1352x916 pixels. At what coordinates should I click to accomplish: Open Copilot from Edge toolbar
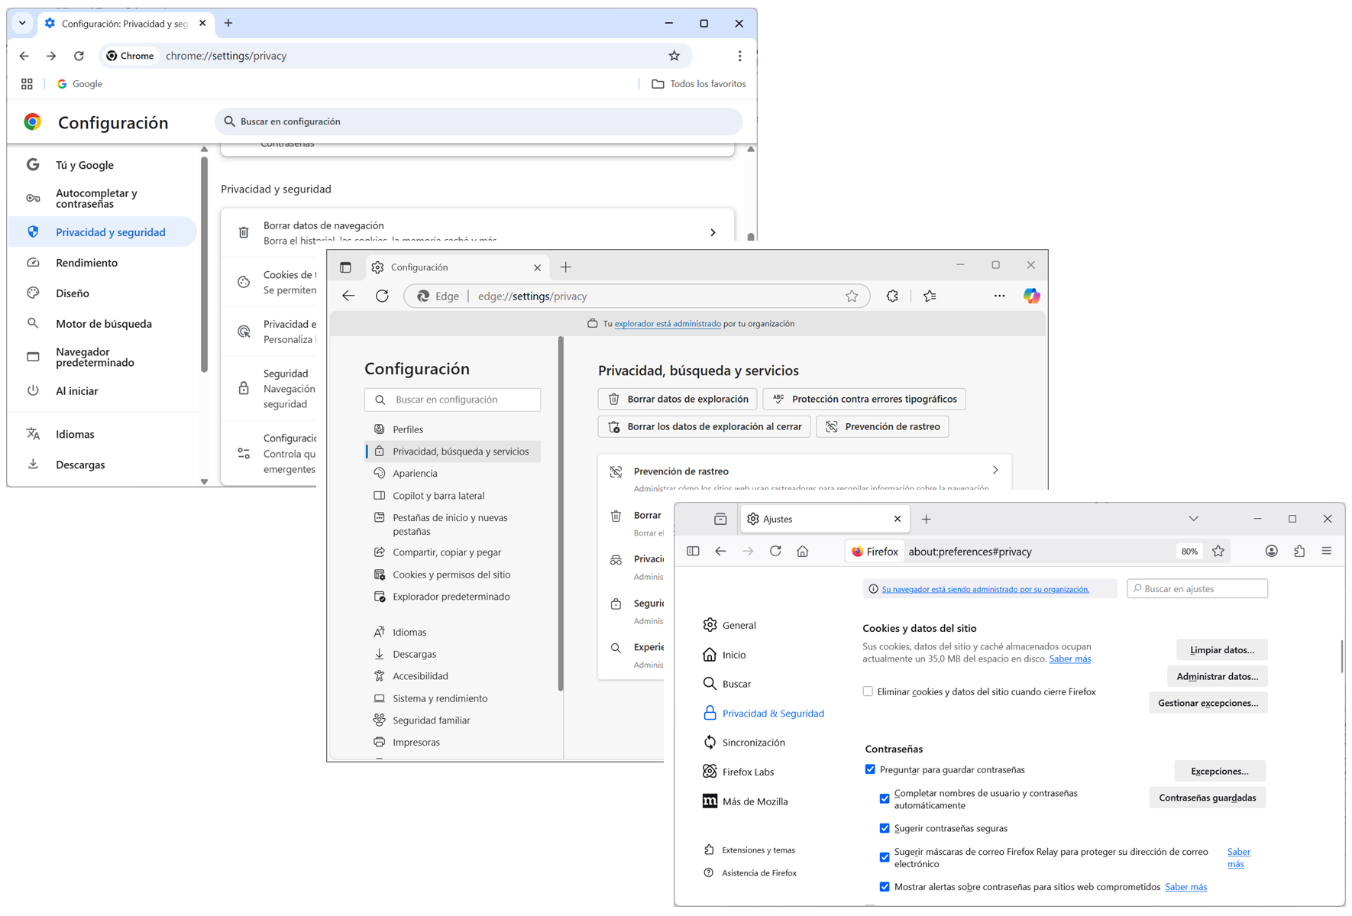(1031, 295)
